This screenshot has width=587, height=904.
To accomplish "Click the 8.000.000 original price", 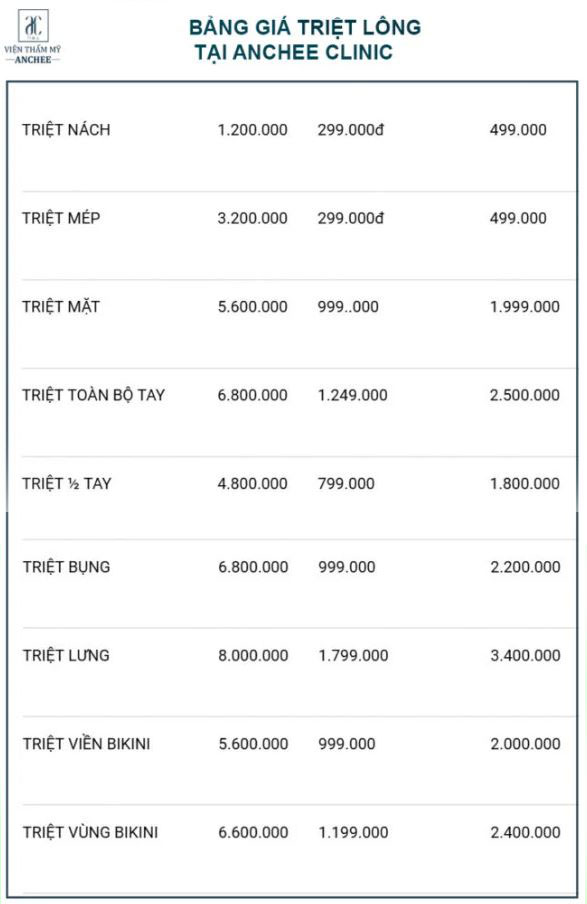I will pos(253,655).
